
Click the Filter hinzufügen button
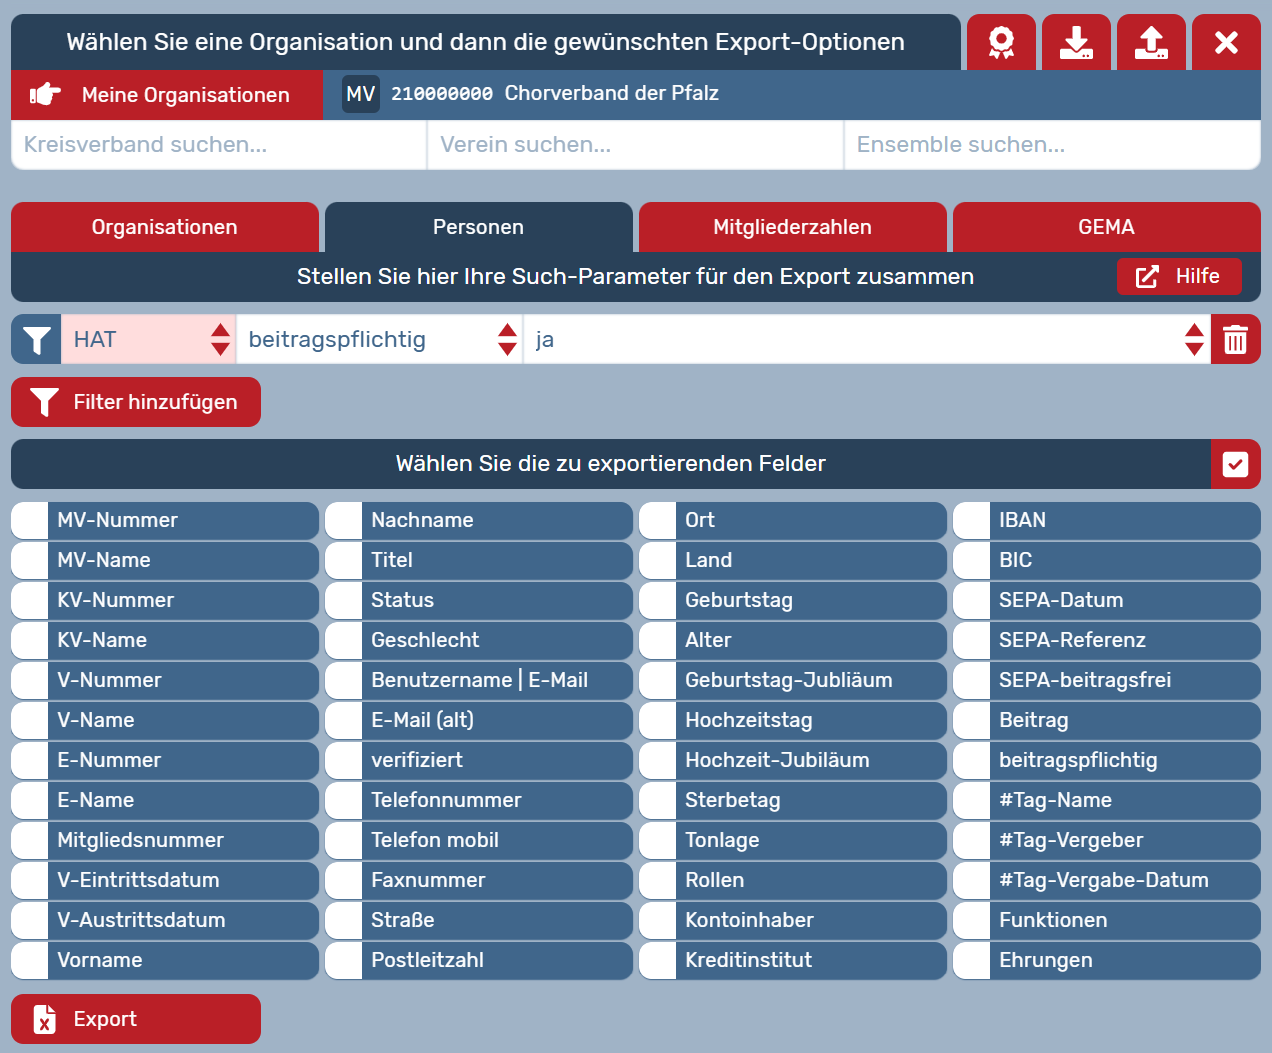(x=136, y=402)
